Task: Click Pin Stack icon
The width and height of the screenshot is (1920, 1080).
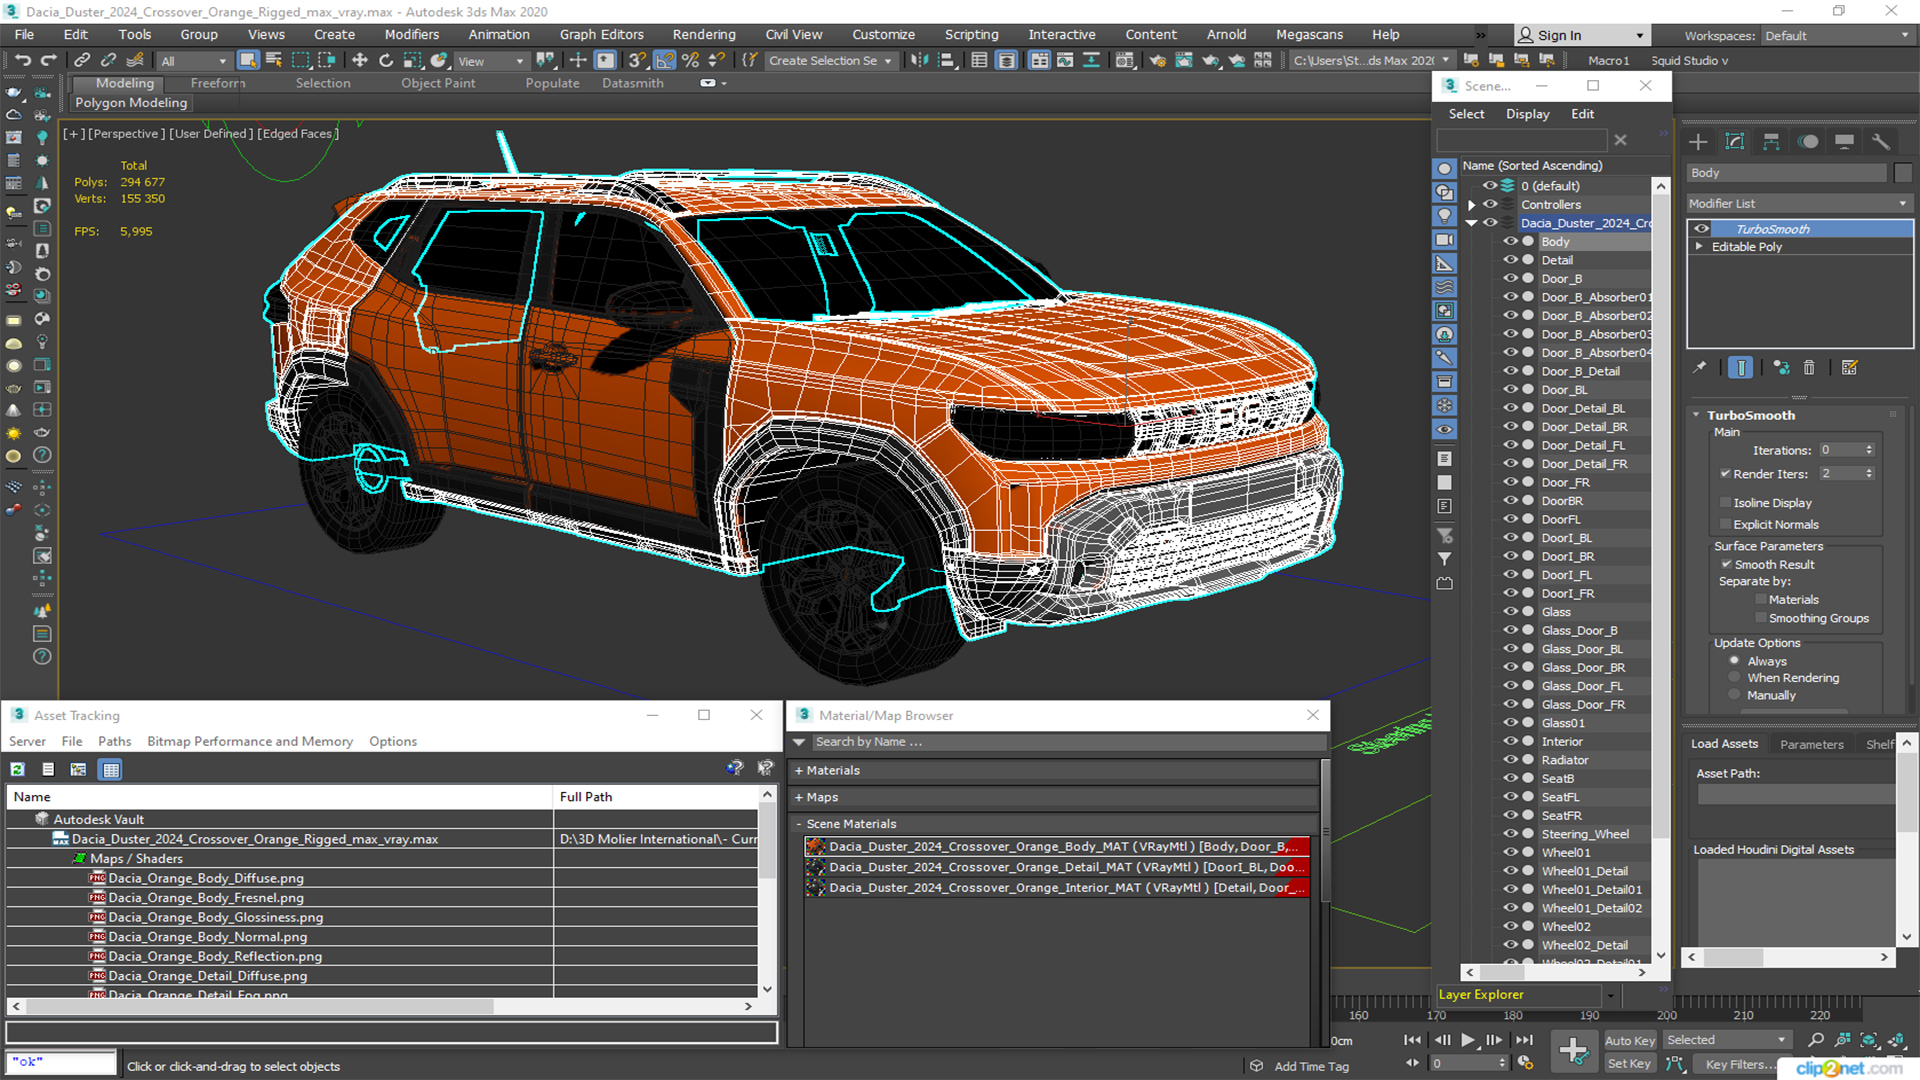Action: click(x=1699, y=368)
